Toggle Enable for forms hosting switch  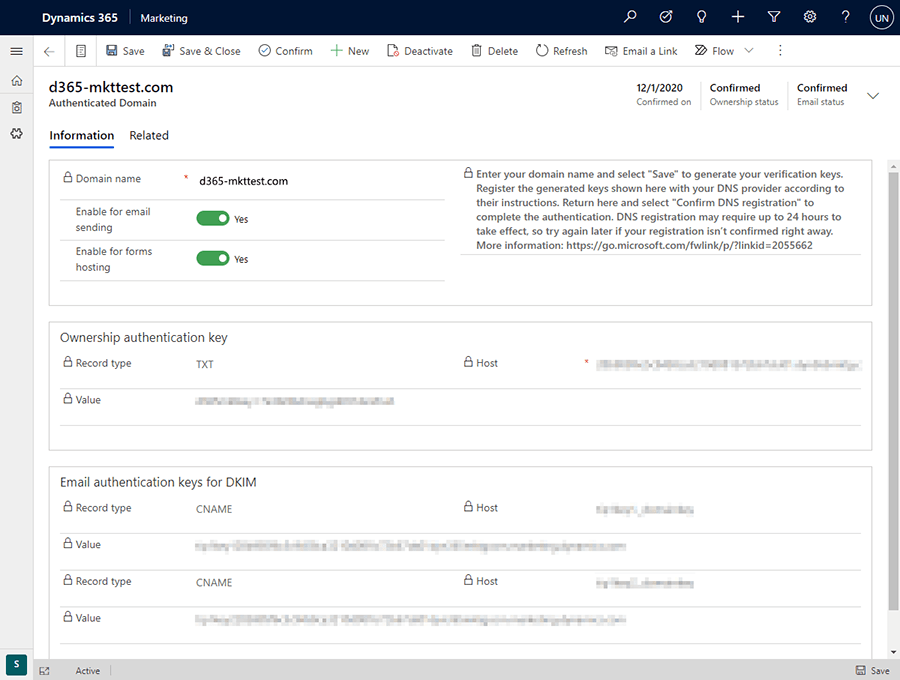(x=213, y=258)
